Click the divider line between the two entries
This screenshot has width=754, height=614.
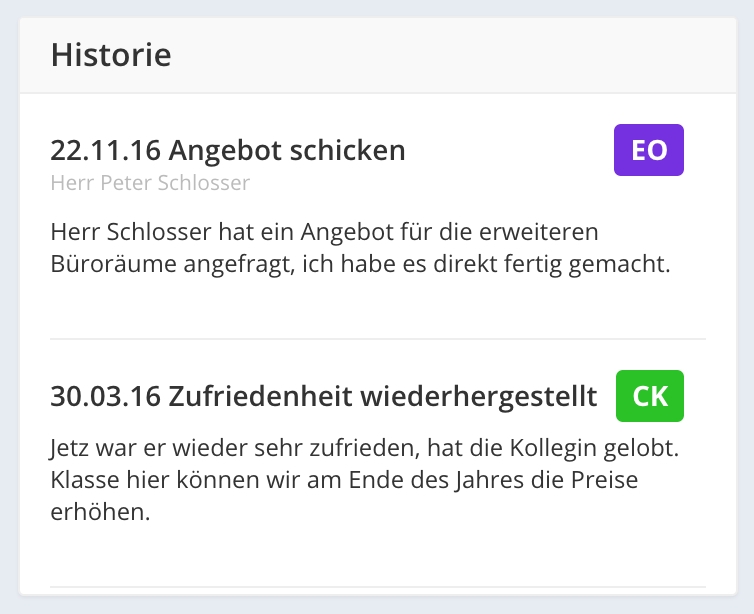tap(377, 339)
